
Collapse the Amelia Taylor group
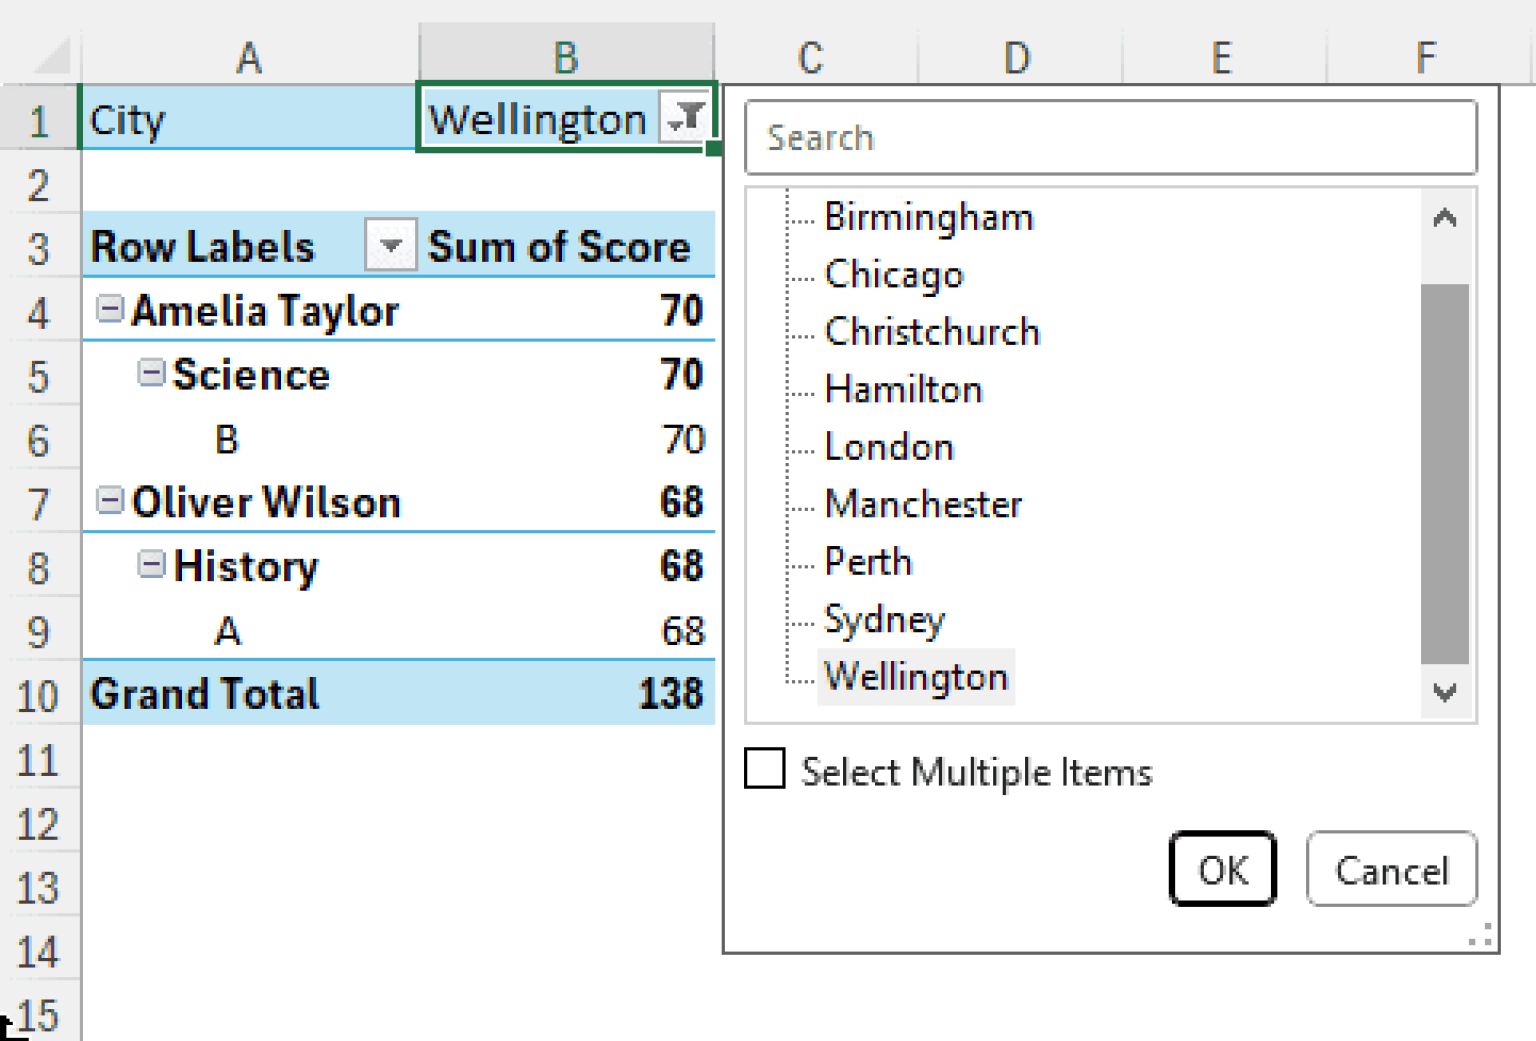click(x=109, y=310)
